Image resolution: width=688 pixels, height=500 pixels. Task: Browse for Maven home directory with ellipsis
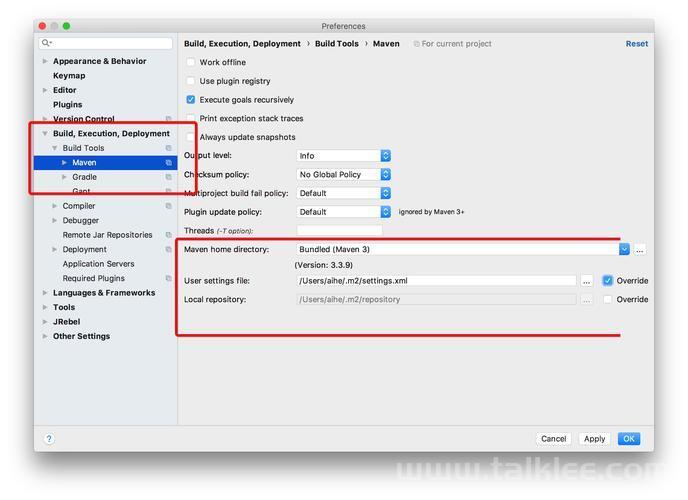640,250
